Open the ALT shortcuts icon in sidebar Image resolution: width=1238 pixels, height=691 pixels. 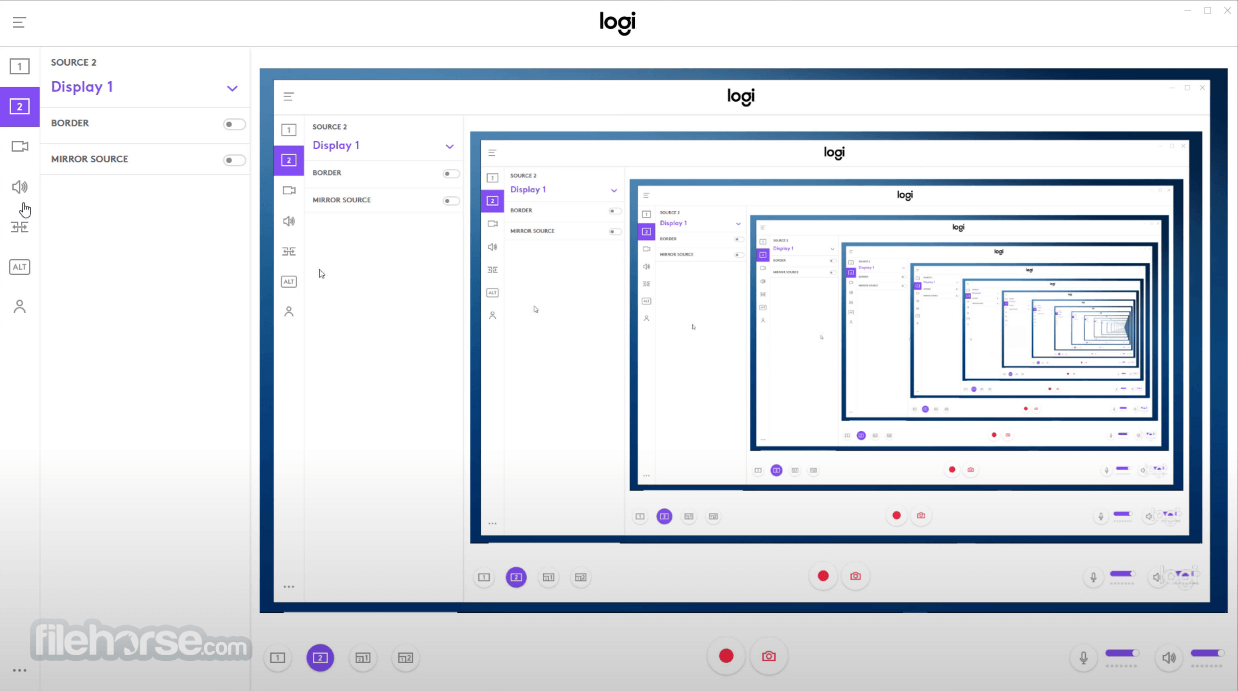pos(19,267)
